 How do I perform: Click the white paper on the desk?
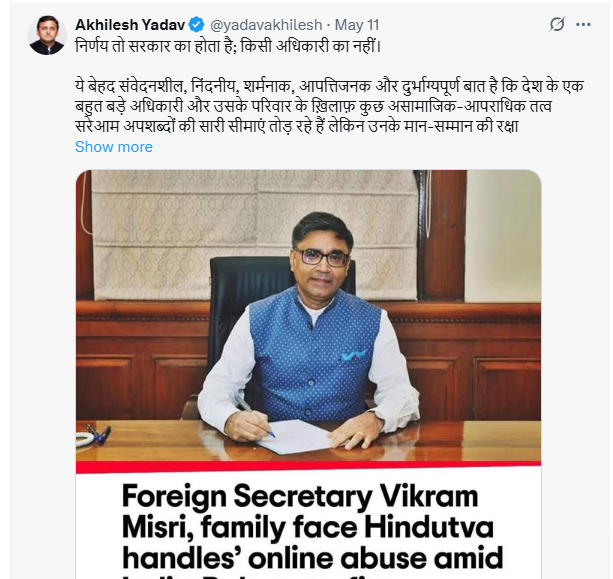pos(295,436)
